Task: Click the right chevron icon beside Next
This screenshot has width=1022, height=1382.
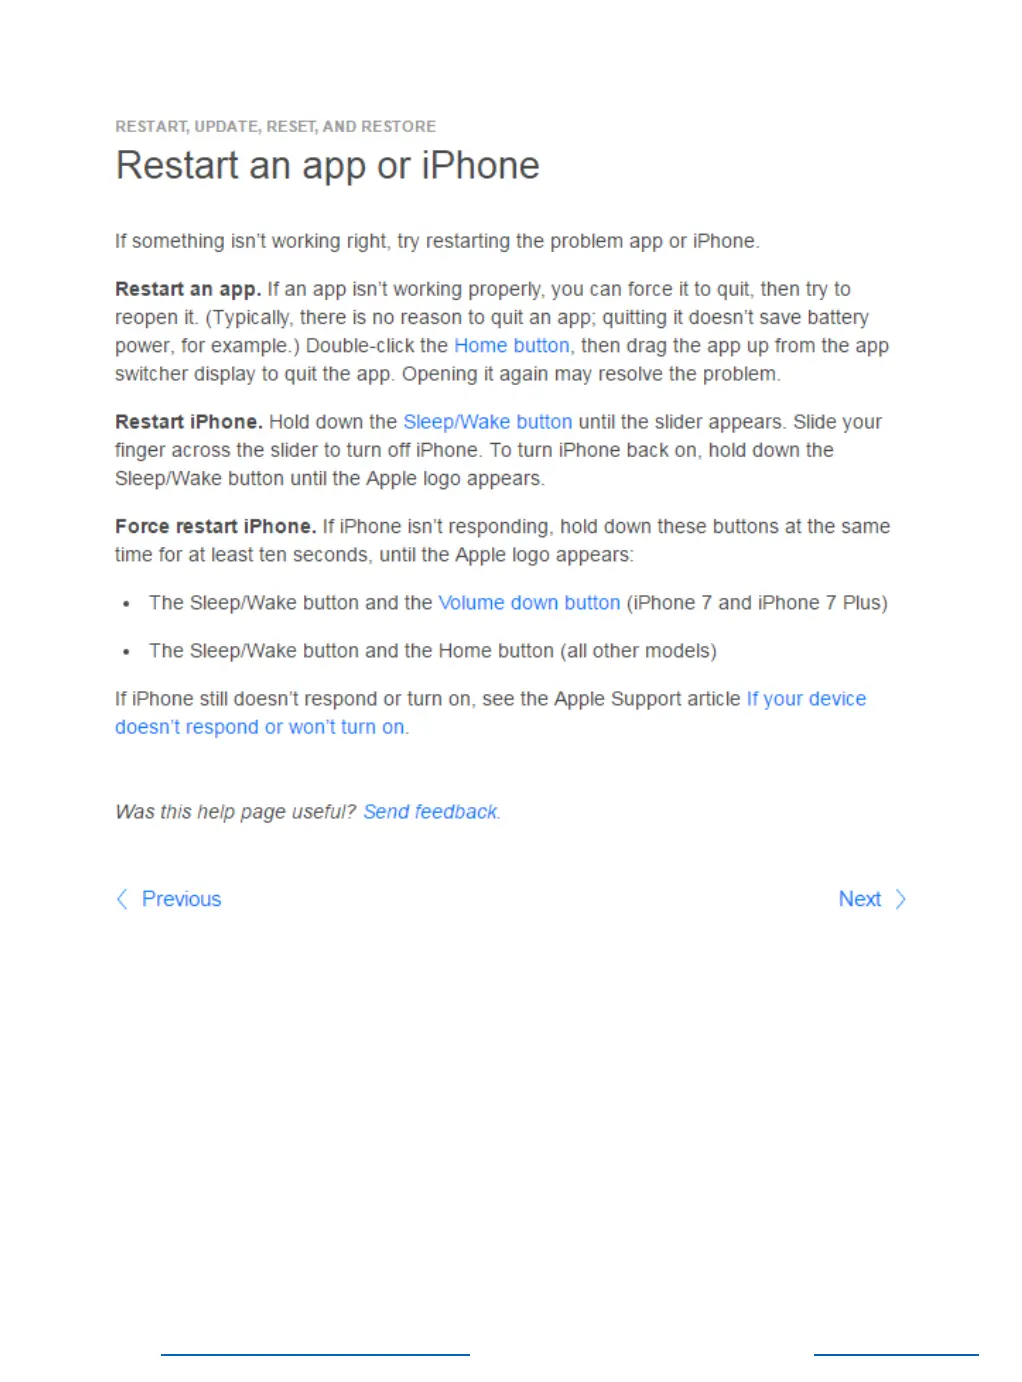Action: (x=901, y=899)
